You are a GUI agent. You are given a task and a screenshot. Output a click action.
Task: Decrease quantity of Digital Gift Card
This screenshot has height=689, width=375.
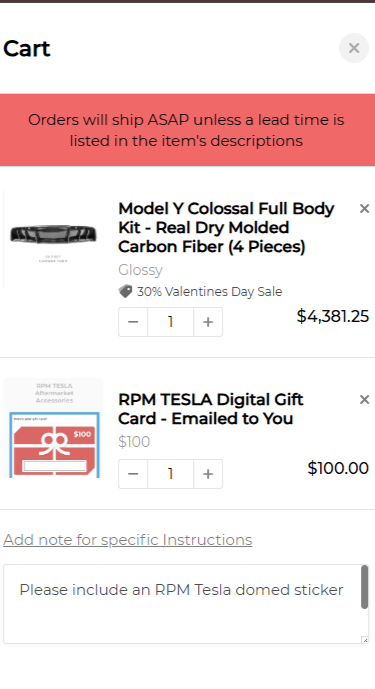[133, 474]
